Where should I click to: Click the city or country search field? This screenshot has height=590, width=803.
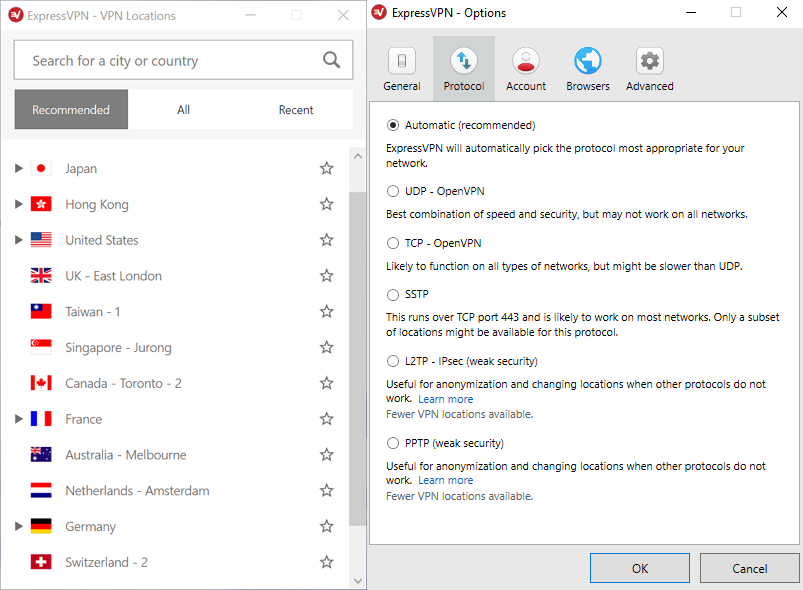(183, 60)
